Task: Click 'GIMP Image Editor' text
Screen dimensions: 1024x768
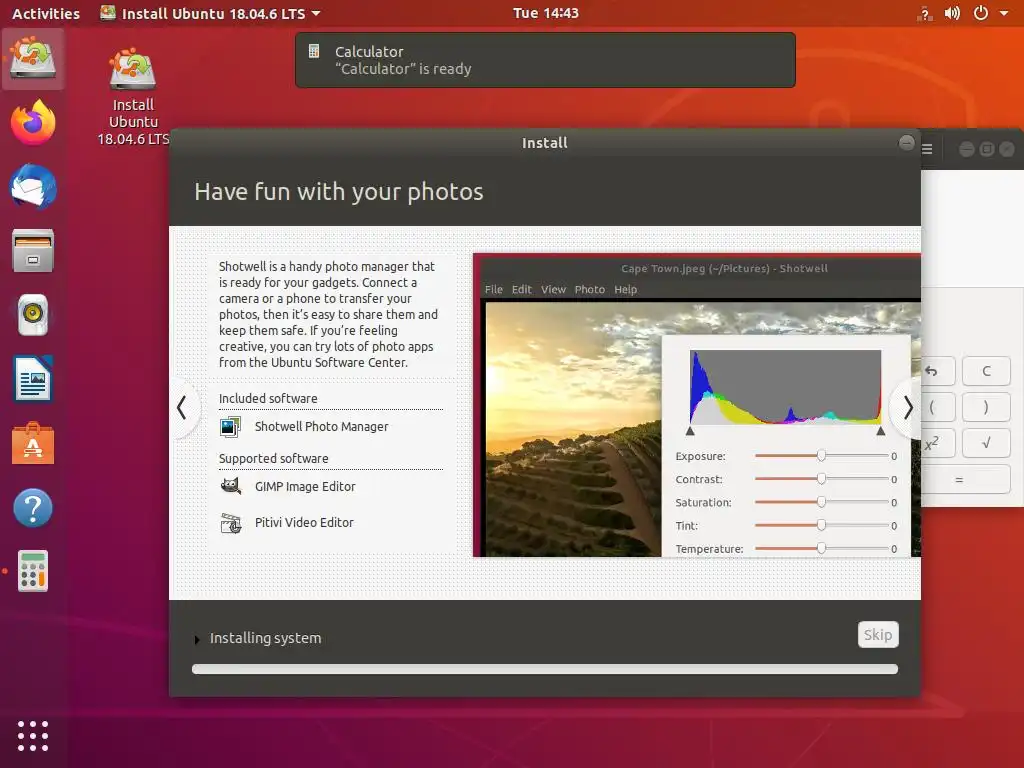Action: pos(305,487)
